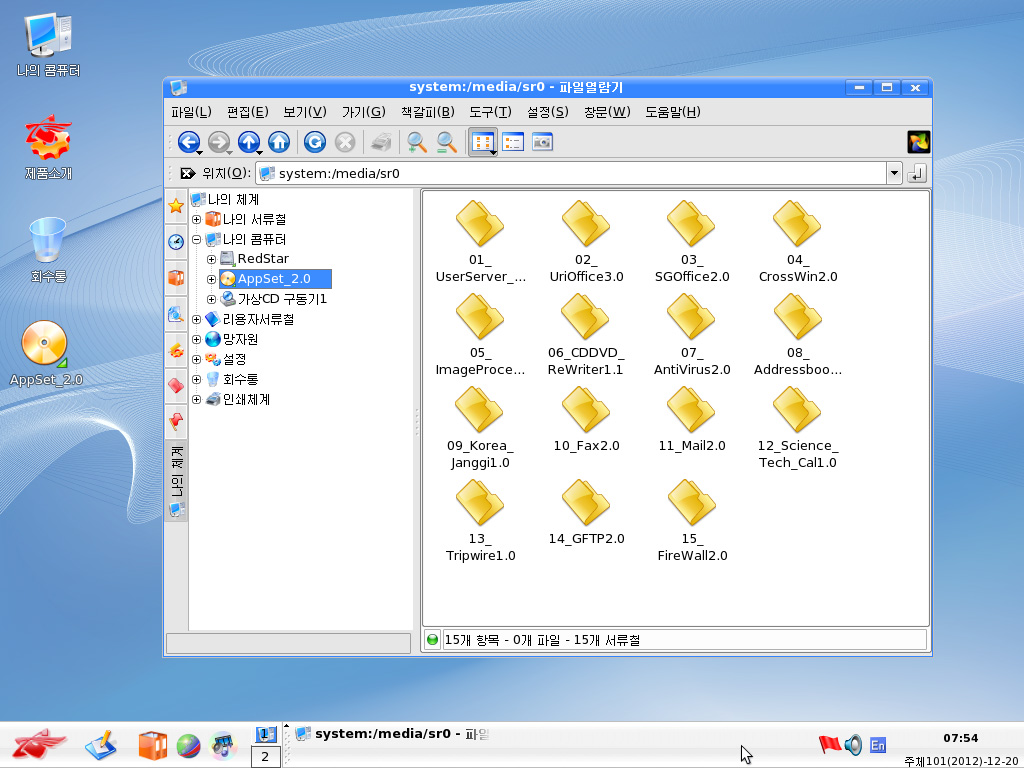Open the history clock panel in sidebar

pos(176,241)
